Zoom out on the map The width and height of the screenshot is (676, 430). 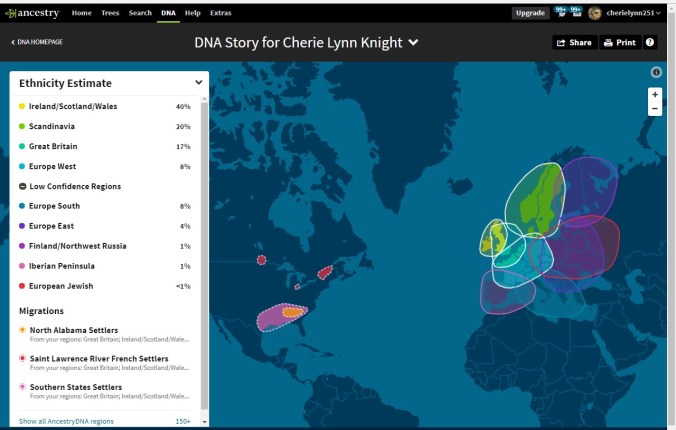[x=655, y=109]
